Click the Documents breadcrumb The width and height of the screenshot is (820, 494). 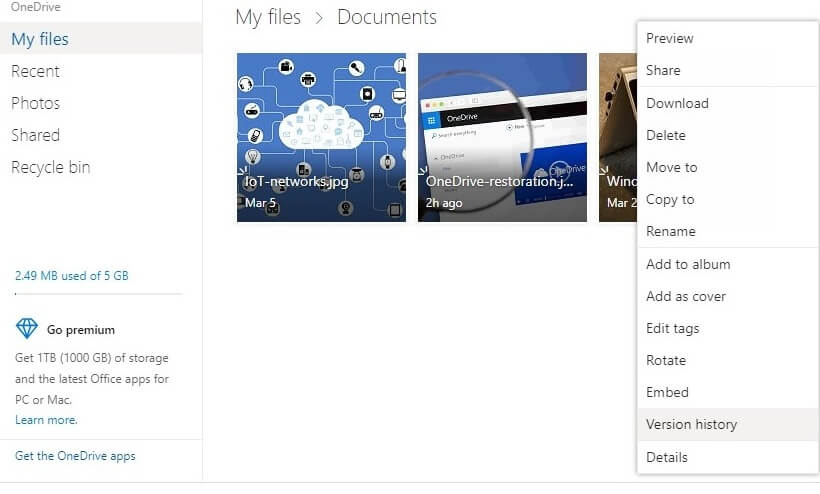pos(386,17)
